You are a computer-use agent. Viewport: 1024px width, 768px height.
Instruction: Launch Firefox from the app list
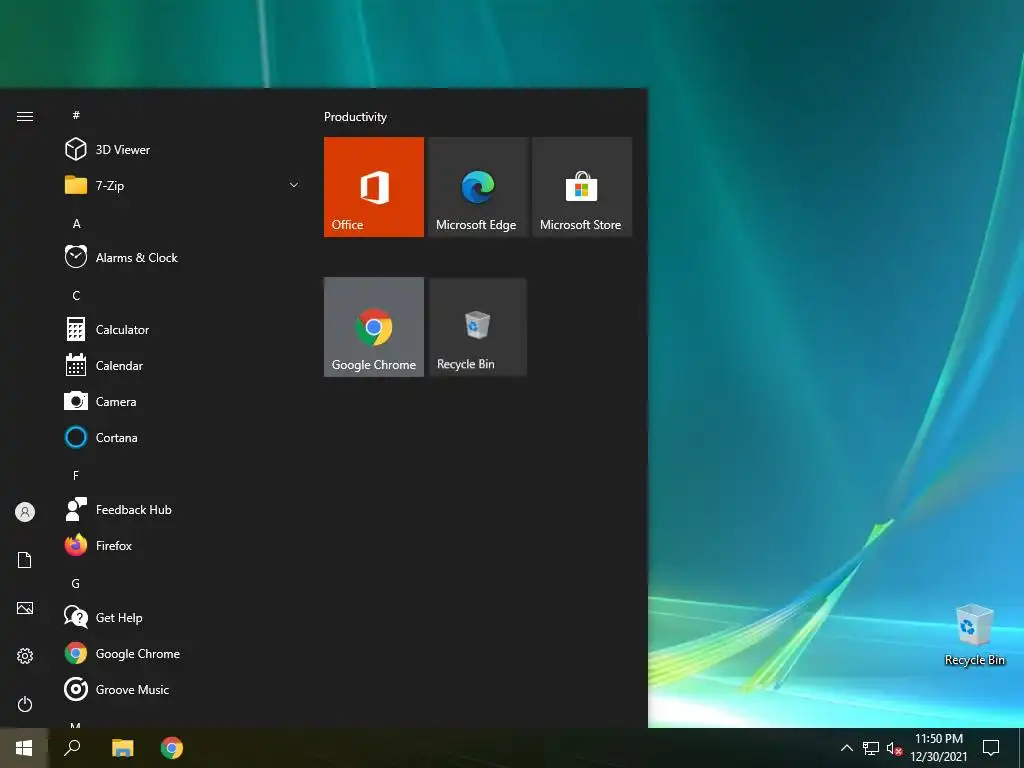[x=183, y=545]
